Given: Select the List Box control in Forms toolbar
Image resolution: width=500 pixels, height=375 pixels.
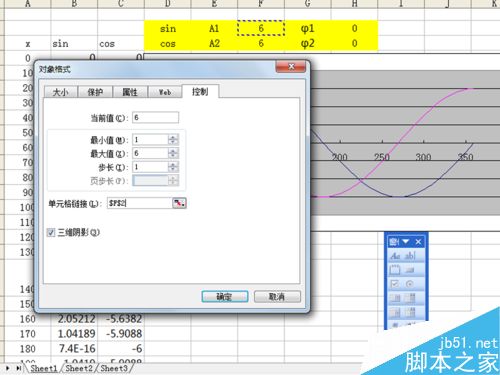Looking at the screenshot, I should pos(395,298).
